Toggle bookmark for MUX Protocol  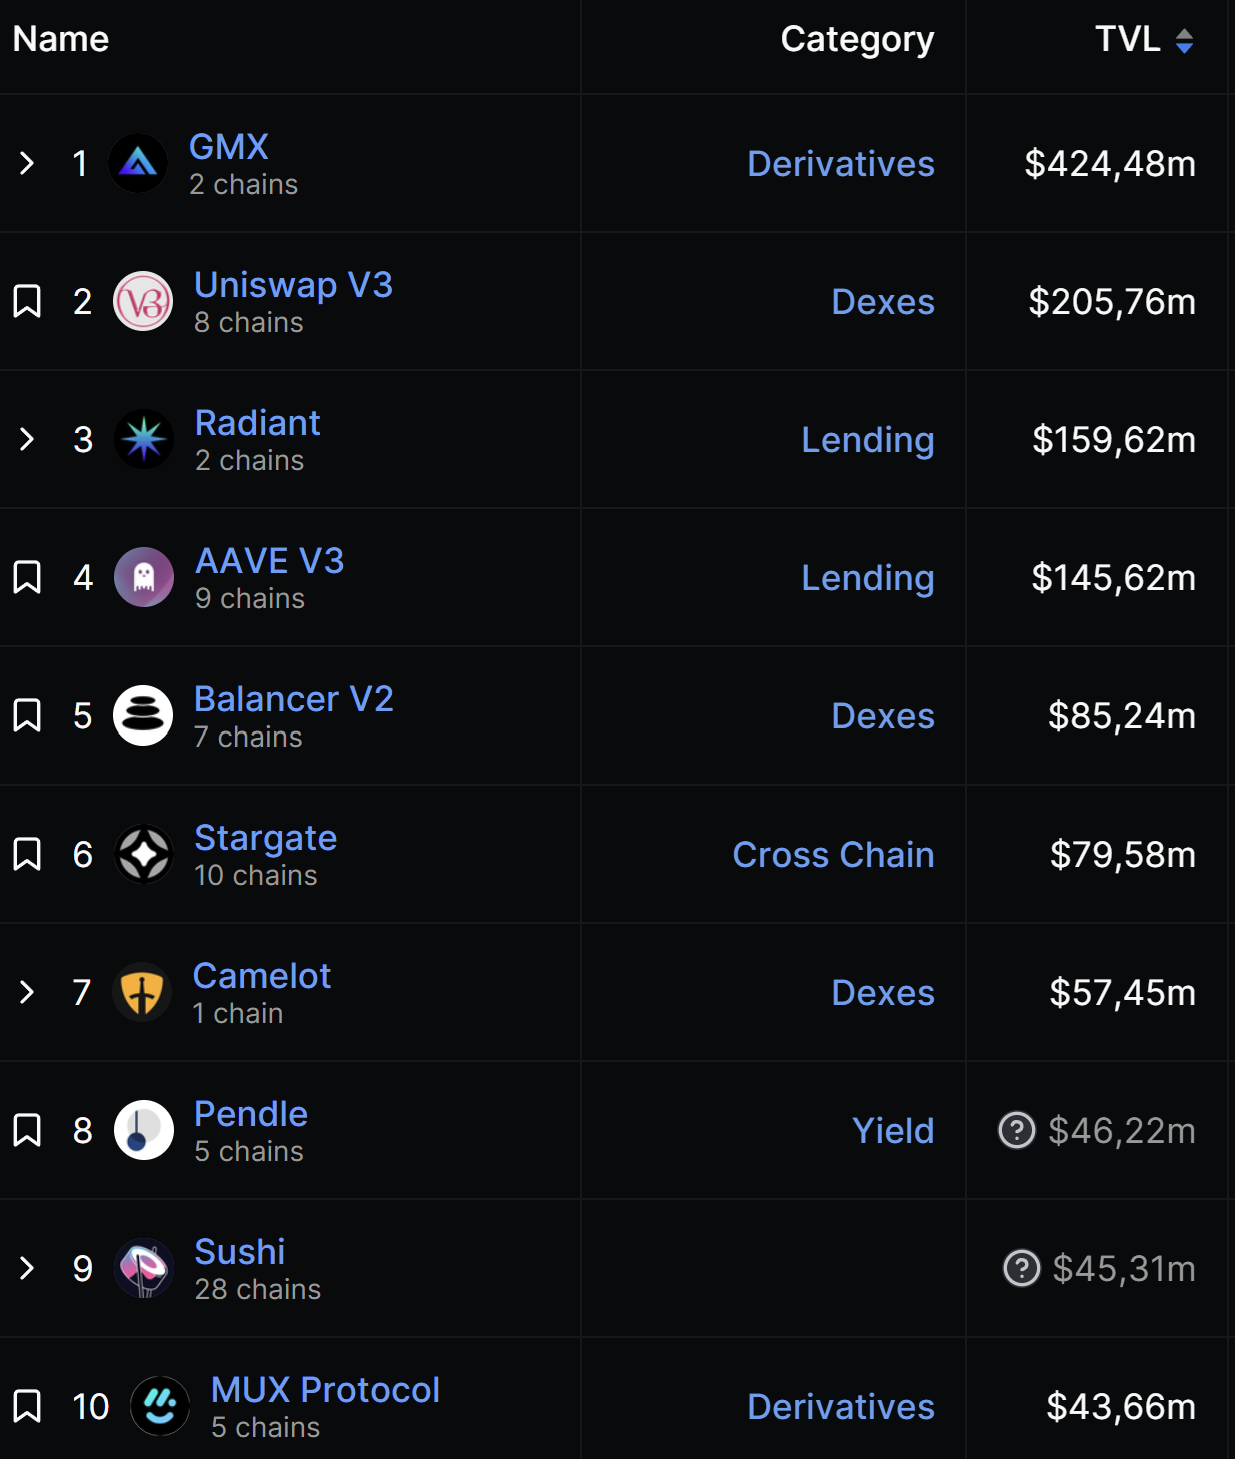point(27,1406)
